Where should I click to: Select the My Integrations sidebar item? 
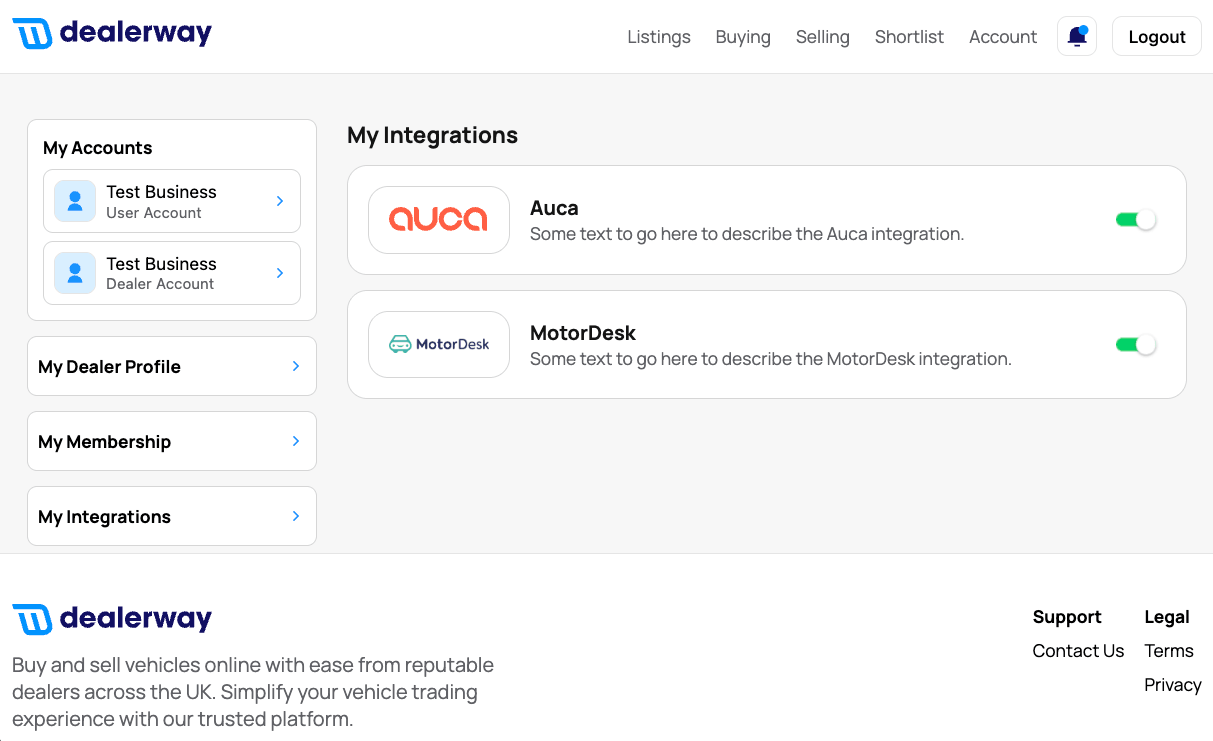click(172, 516)
